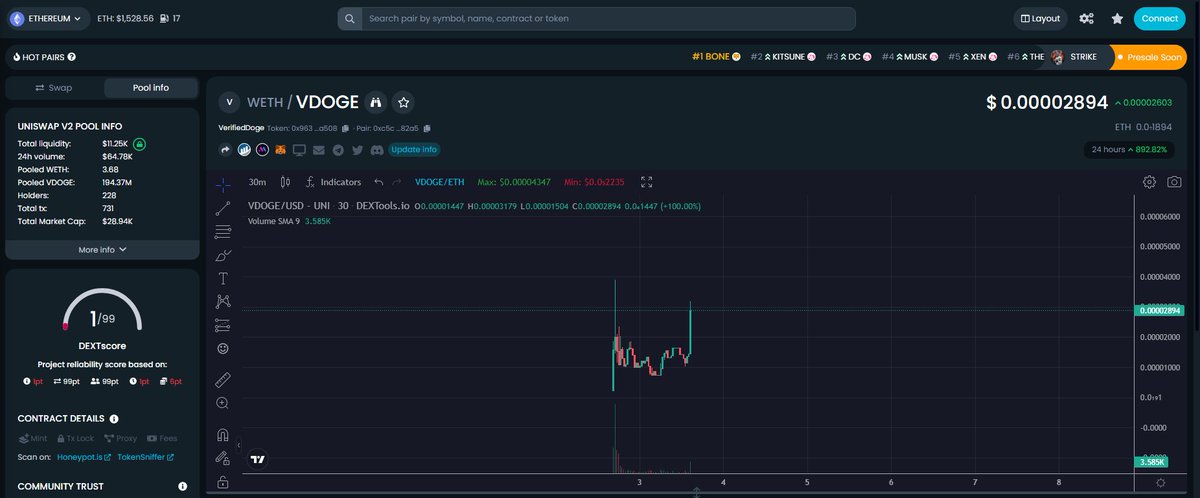Select the text annotation tool
The image size is (1200, 498).
tap(223, 278)
